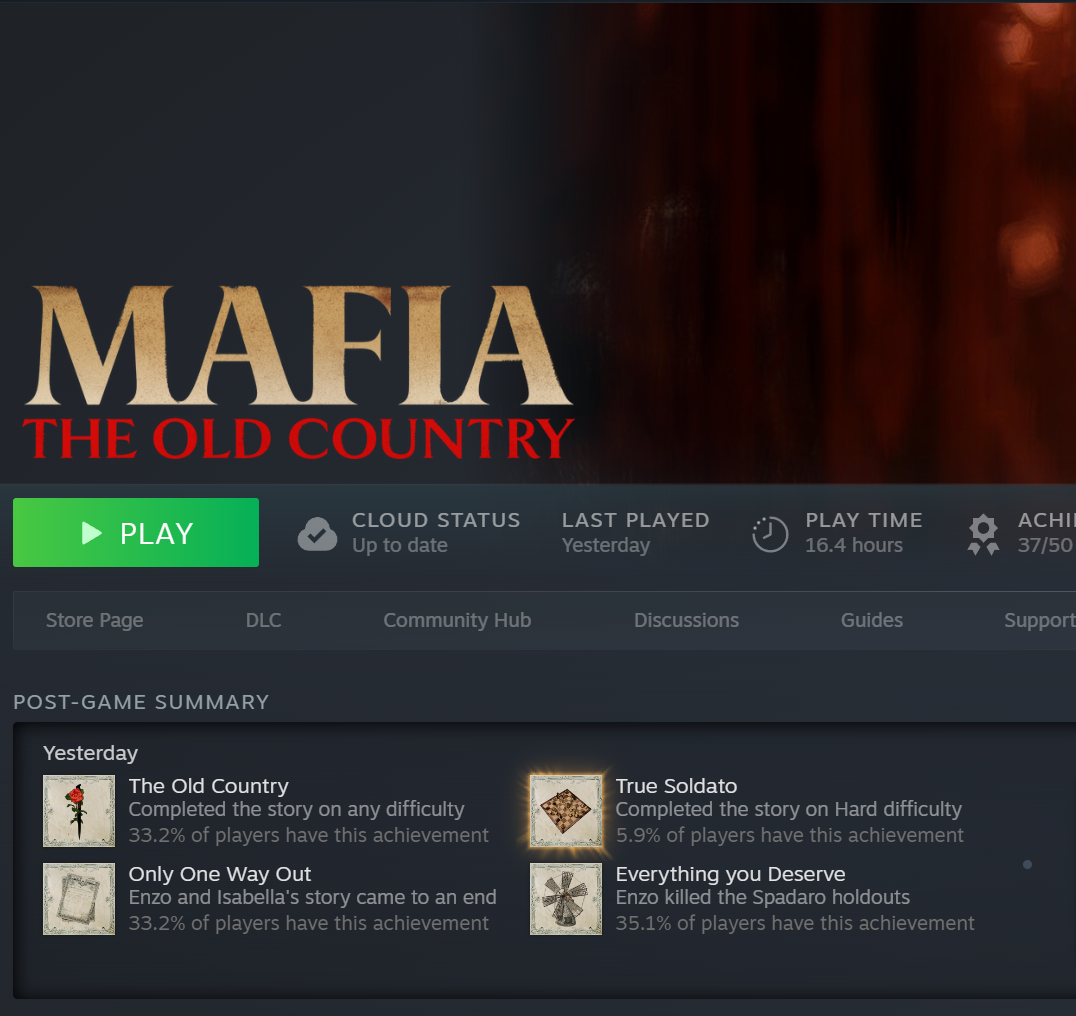
Task: Click the True Soldato achievement title
Action: (x=676, y=785)
